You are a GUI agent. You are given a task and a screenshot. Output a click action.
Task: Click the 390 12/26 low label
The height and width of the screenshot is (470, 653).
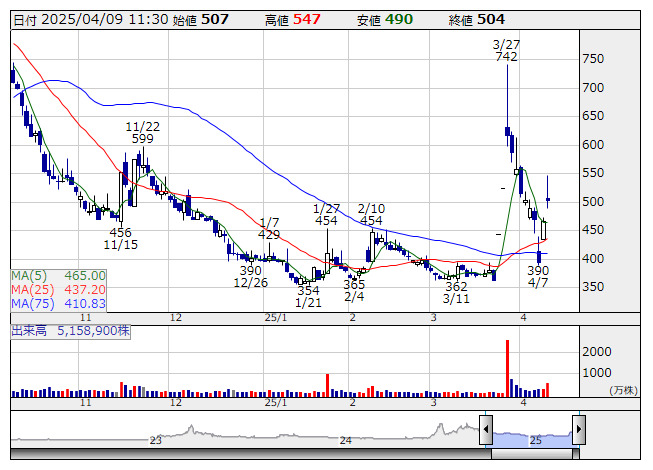click(x=251, y=276)
